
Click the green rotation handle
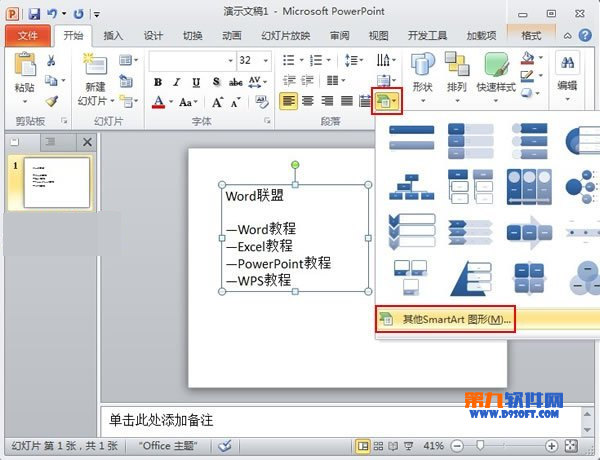click(x=295, y=165)
